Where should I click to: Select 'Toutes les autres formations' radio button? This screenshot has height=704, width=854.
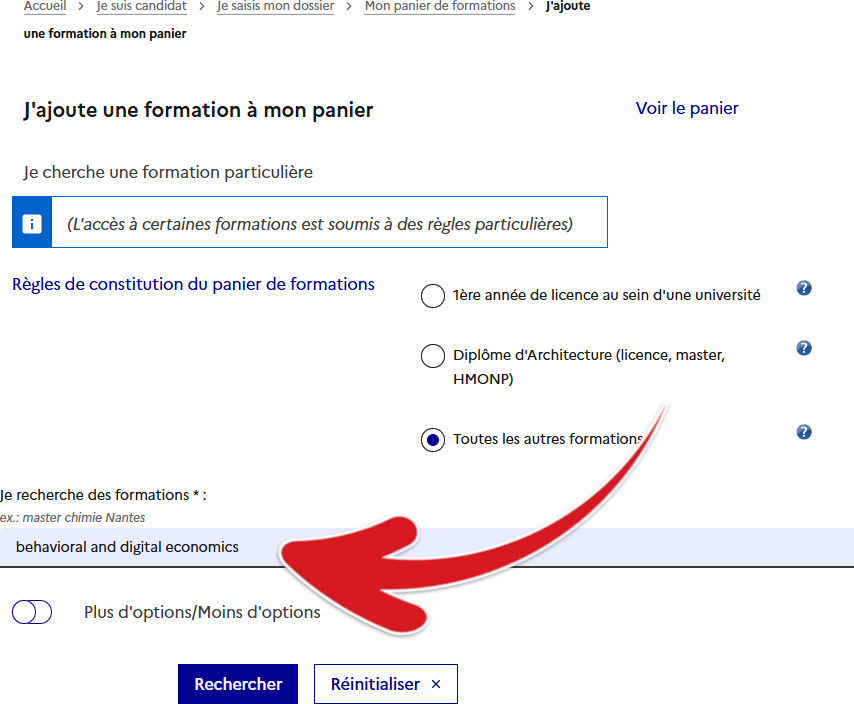(433, 440)
